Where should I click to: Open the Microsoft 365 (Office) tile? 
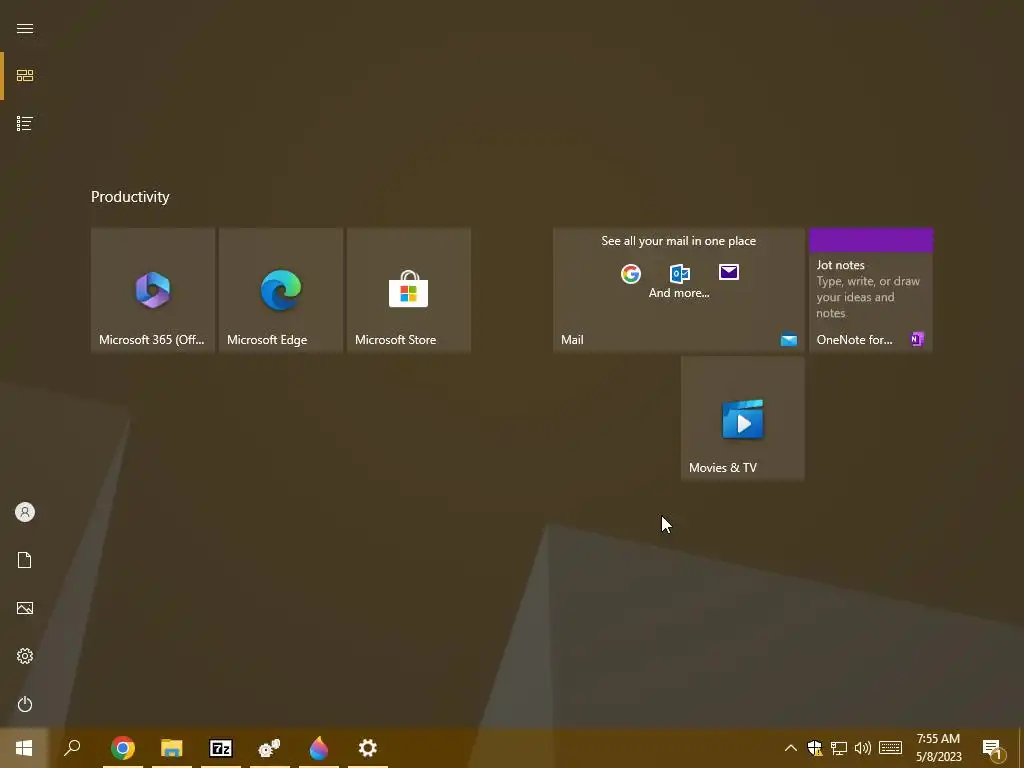153,290
